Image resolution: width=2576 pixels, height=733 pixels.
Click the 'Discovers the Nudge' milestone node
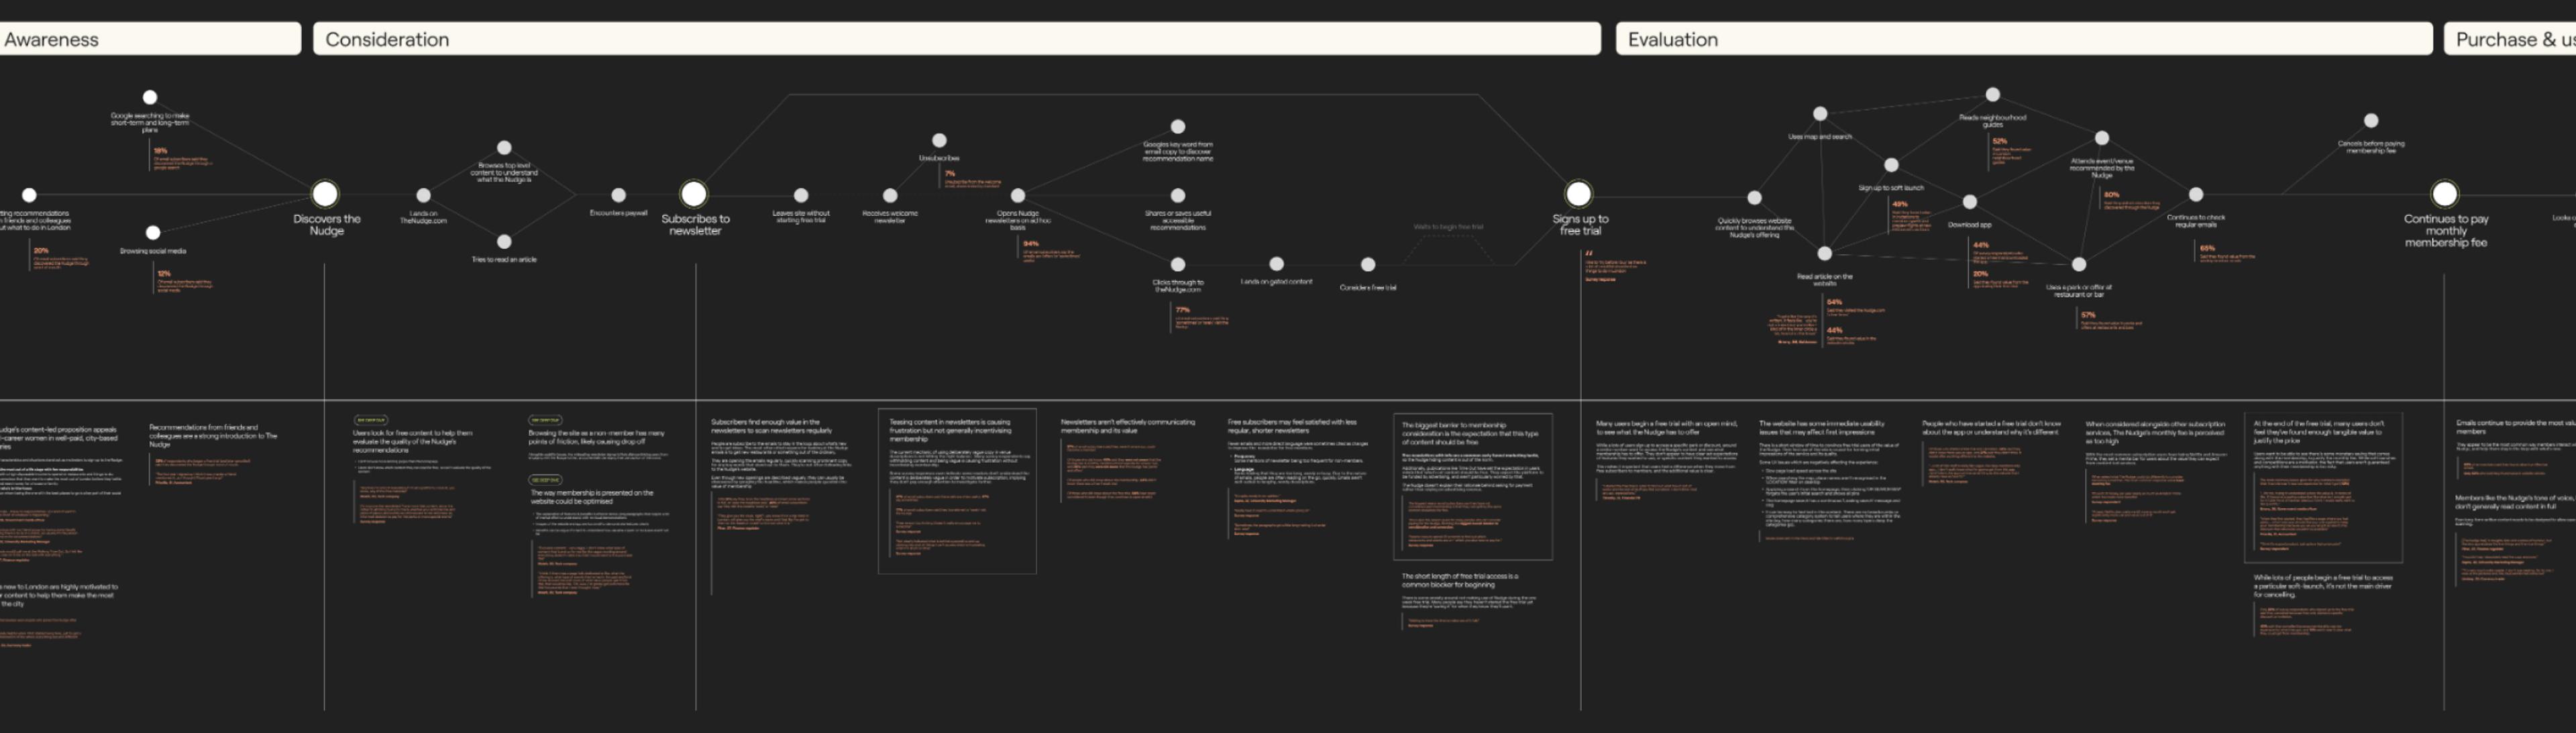325,193
